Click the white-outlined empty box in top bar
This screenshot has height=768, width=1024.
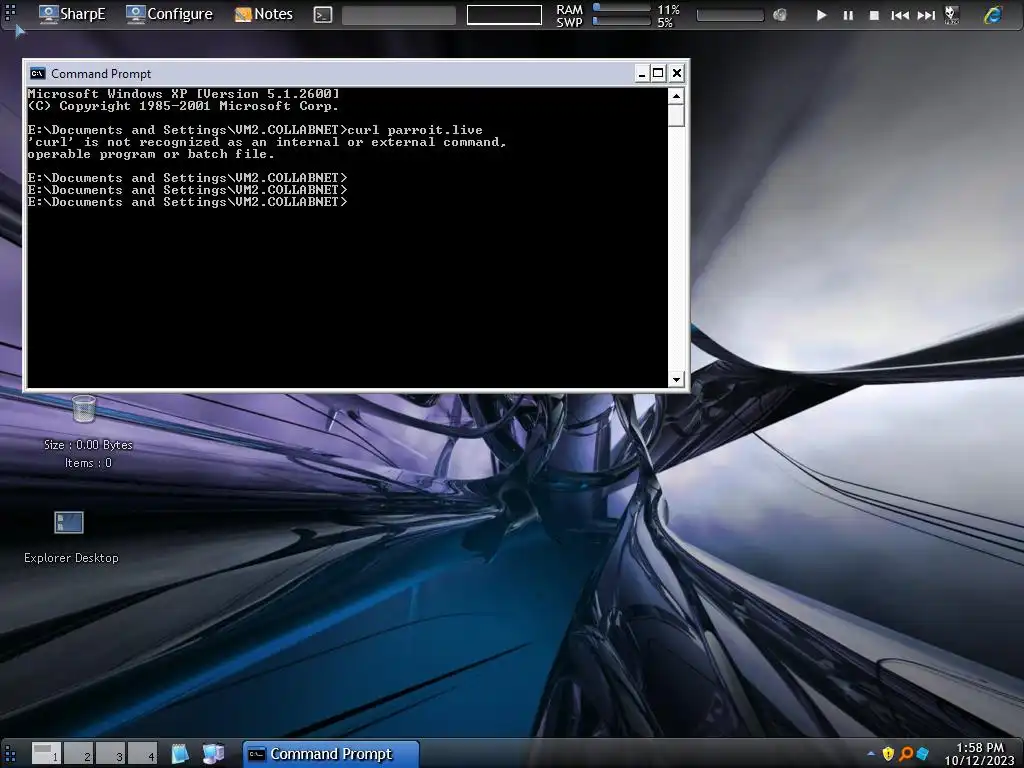coord(504,14)
